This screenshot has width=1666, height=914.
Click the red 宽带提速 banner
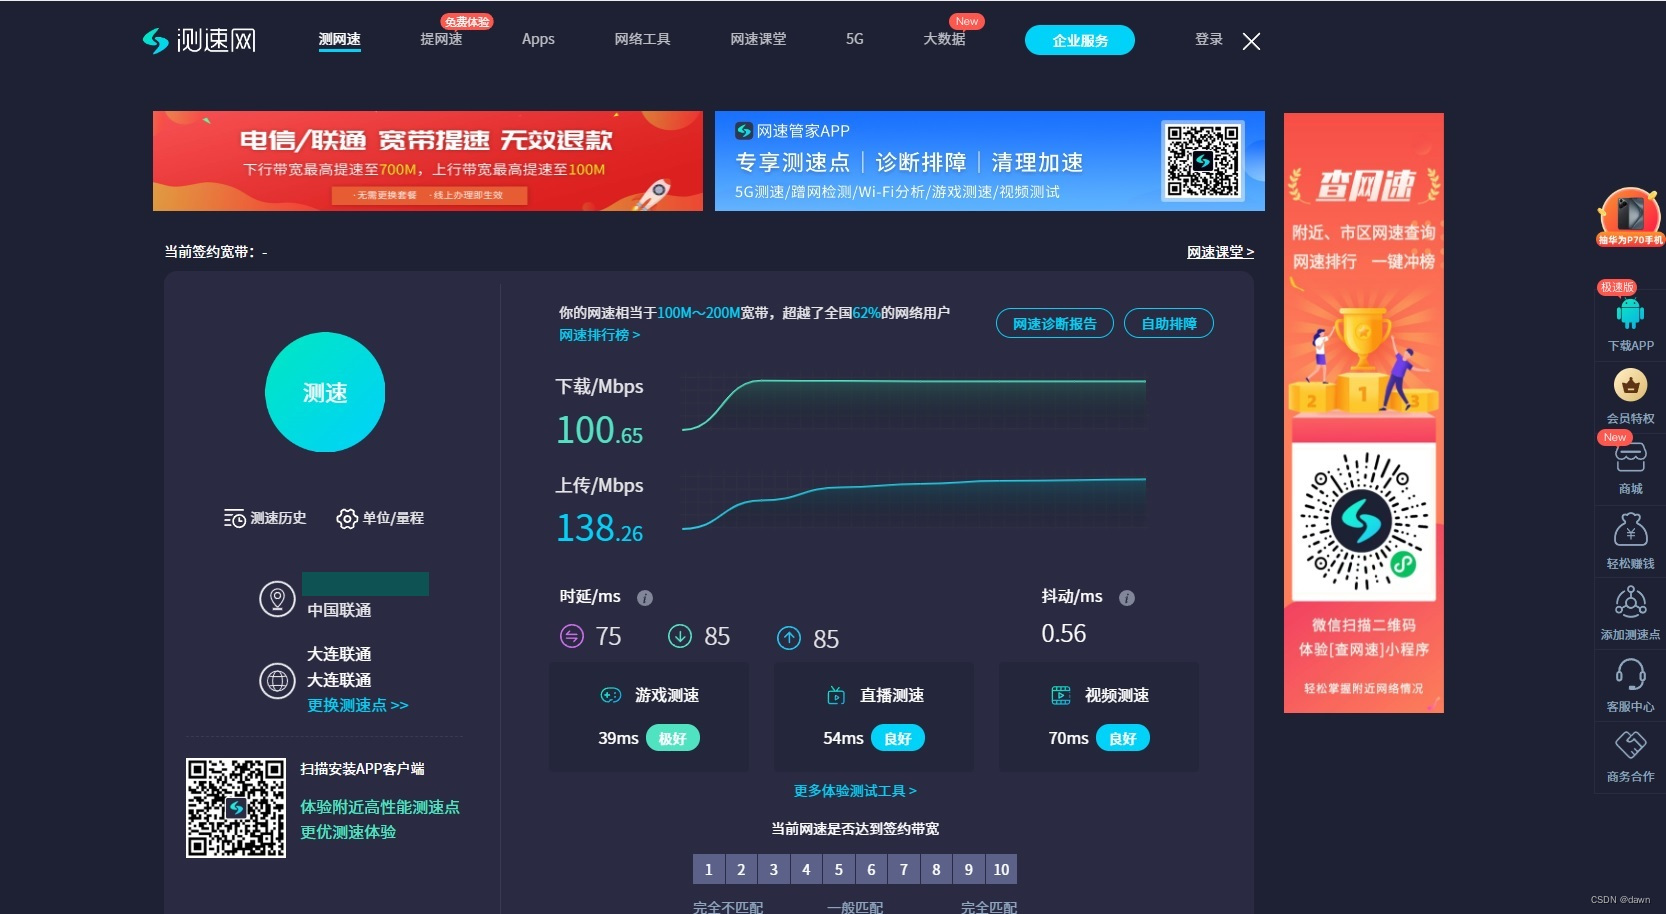428,161
